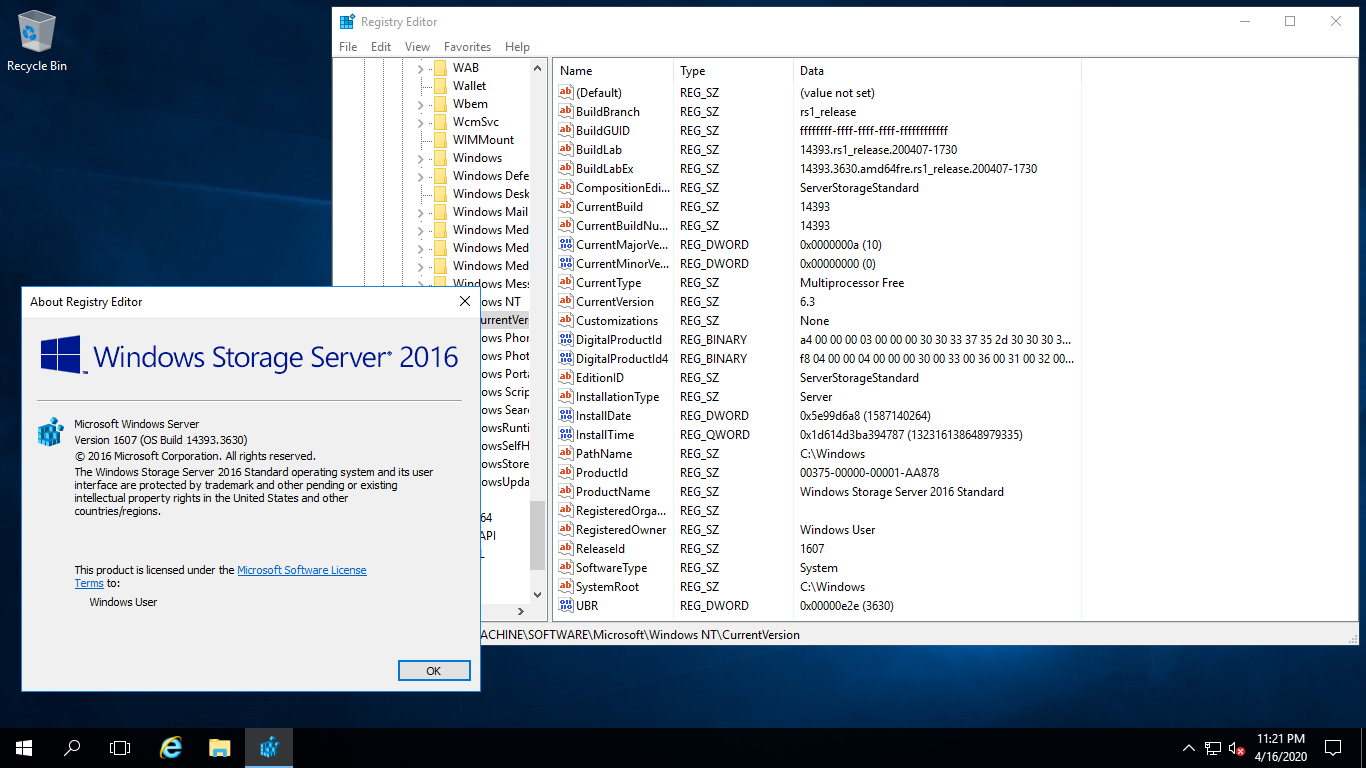The height and width of the screenshot is (768, 1366).
Task: Open the Favorites menu
Action: pos(467,47)
